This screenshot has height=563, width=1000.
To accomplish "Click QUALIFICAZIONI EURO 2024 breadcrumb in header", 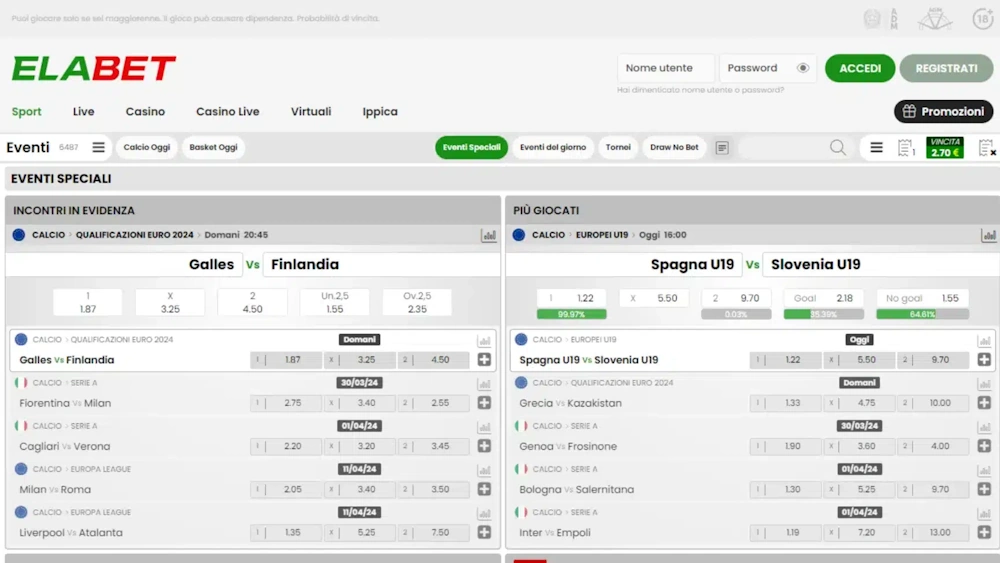I will (135, 235).
